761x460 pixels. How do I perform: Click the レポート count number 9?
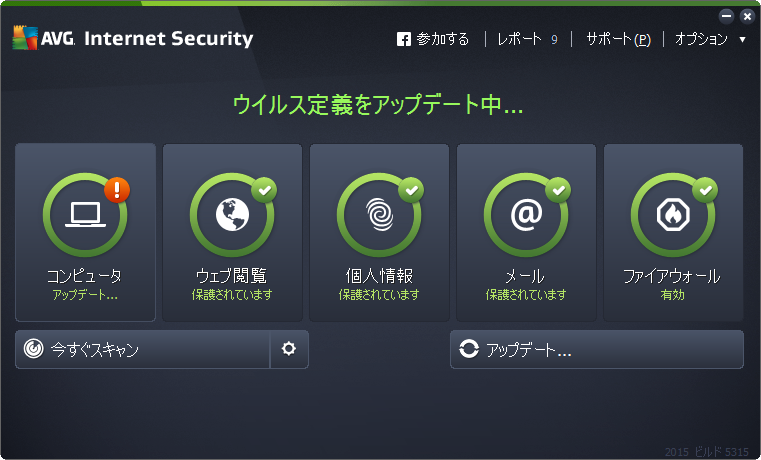tap(554, 39)
